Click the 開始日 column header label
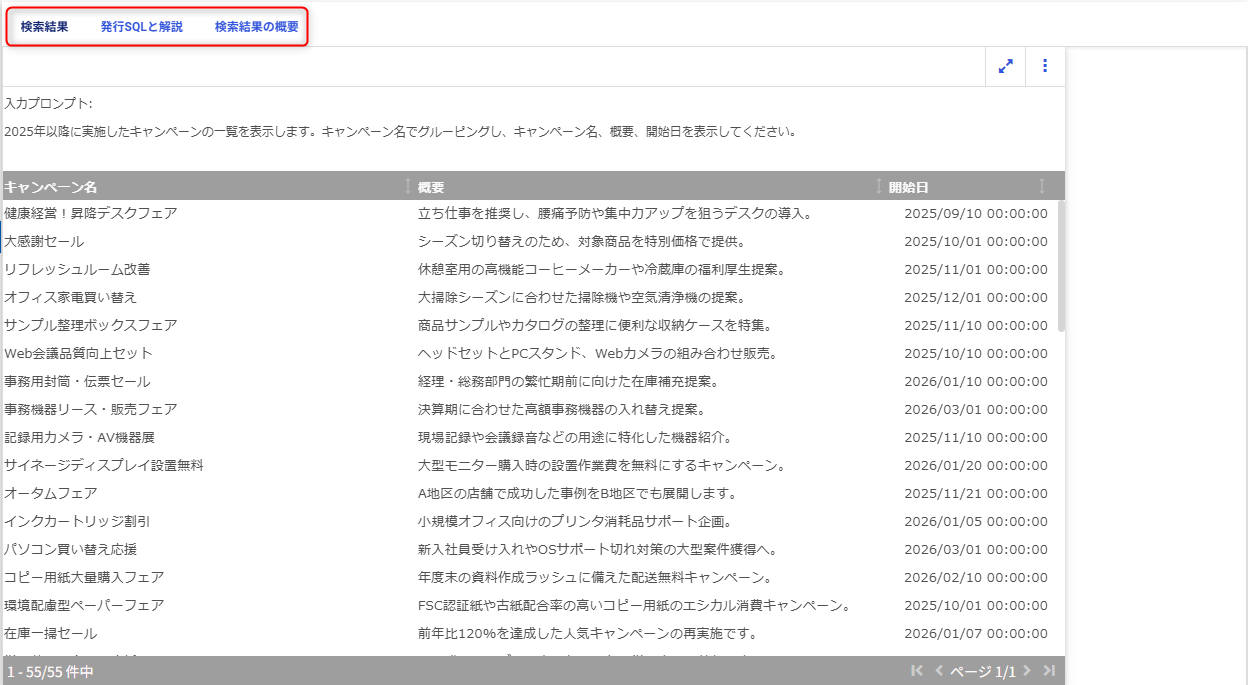The height and width of the screenshot is (685, 1248). click(908, 187)
